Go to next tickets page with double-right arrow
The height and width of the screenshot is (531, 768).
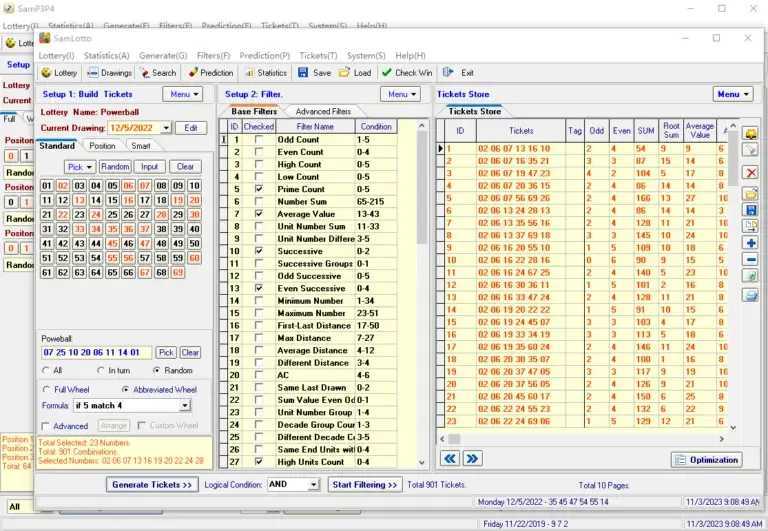pos(472,459)
